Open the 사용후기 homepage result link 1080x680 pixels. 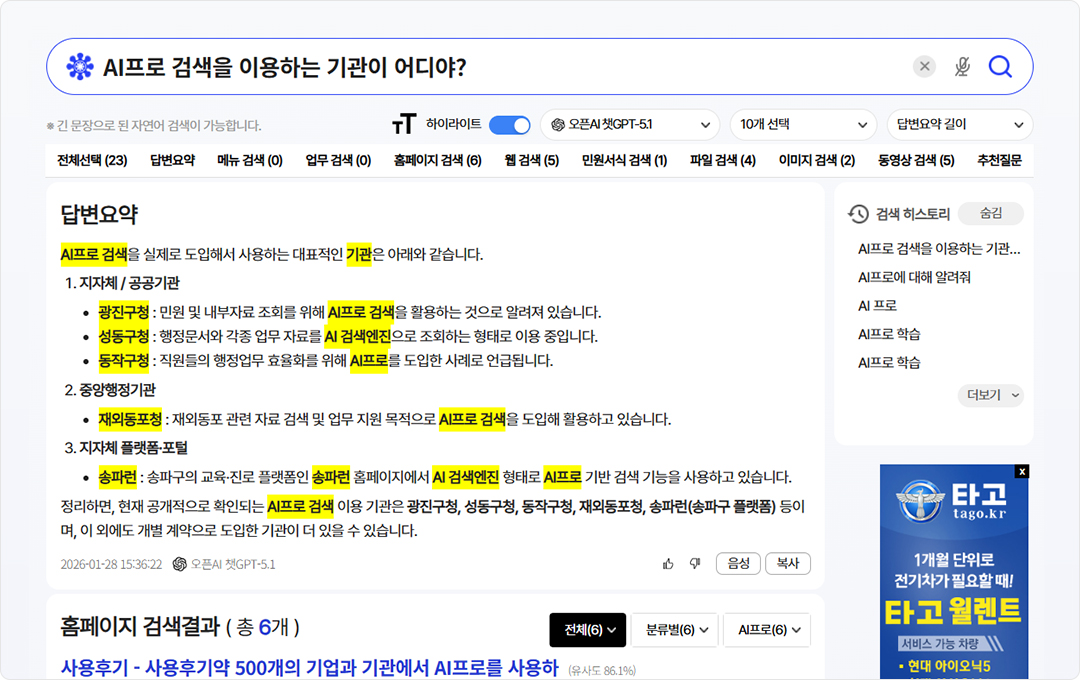point(309,668)
